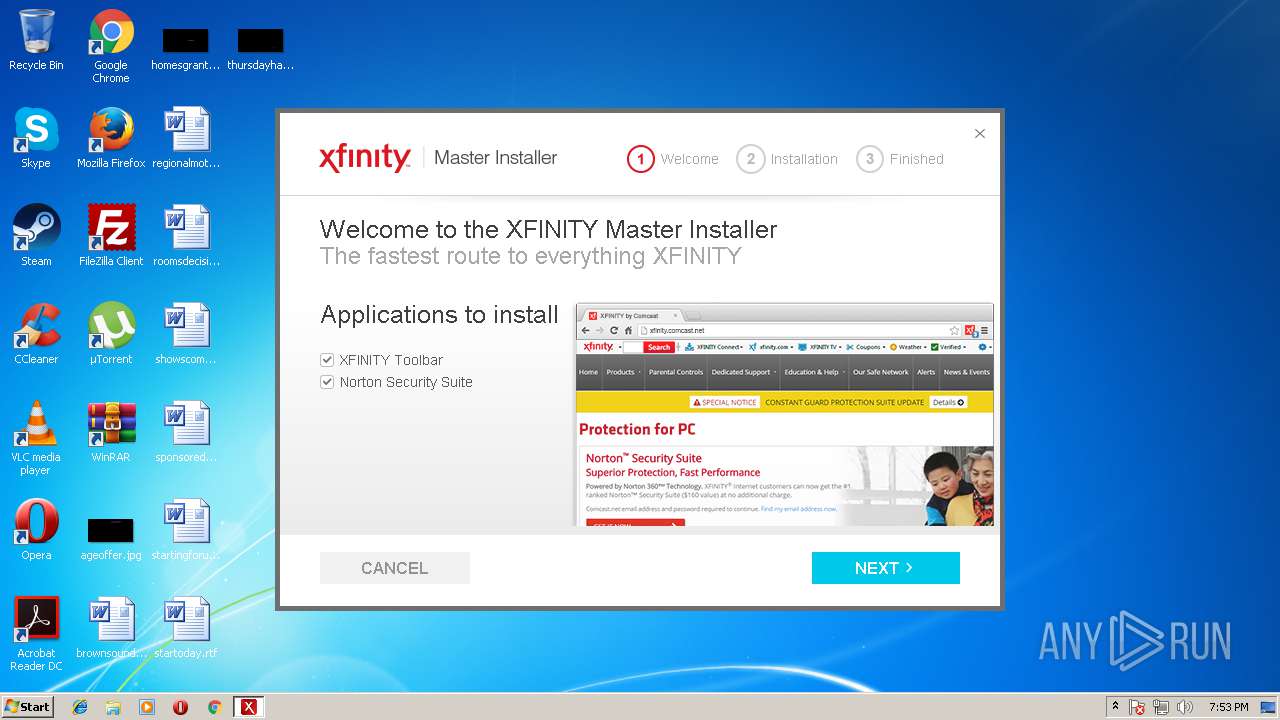Viewport: 1280px width, 720px height.
Task: Open the VLC media player shortcut
Action: (36, 438)
